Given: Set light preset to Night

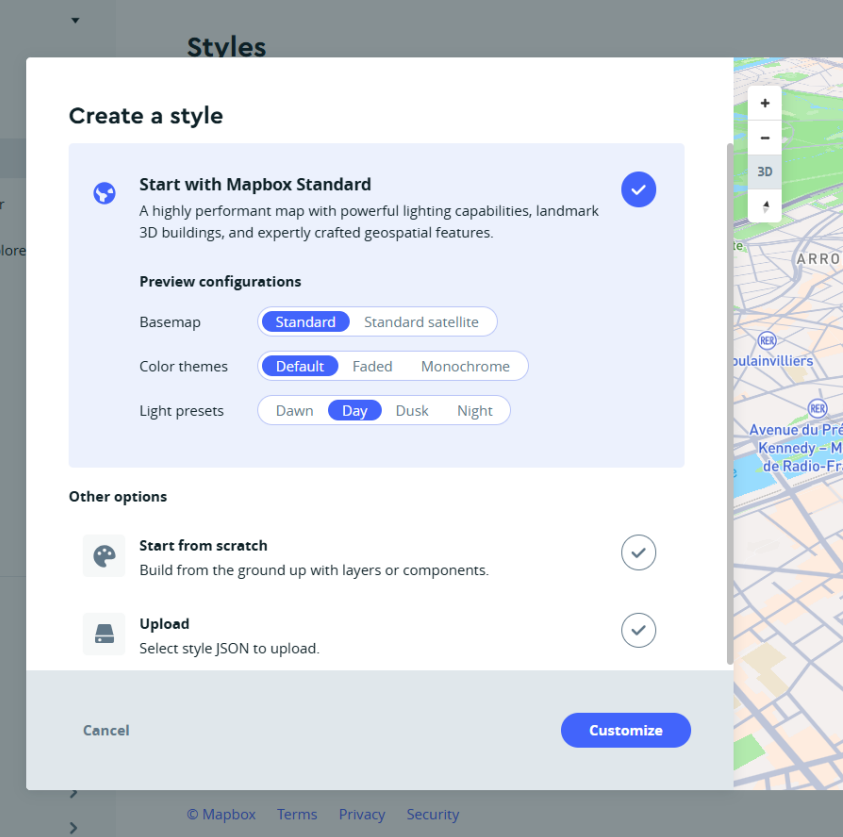Looking at the screenshot, I should click(x=474, y=411).
